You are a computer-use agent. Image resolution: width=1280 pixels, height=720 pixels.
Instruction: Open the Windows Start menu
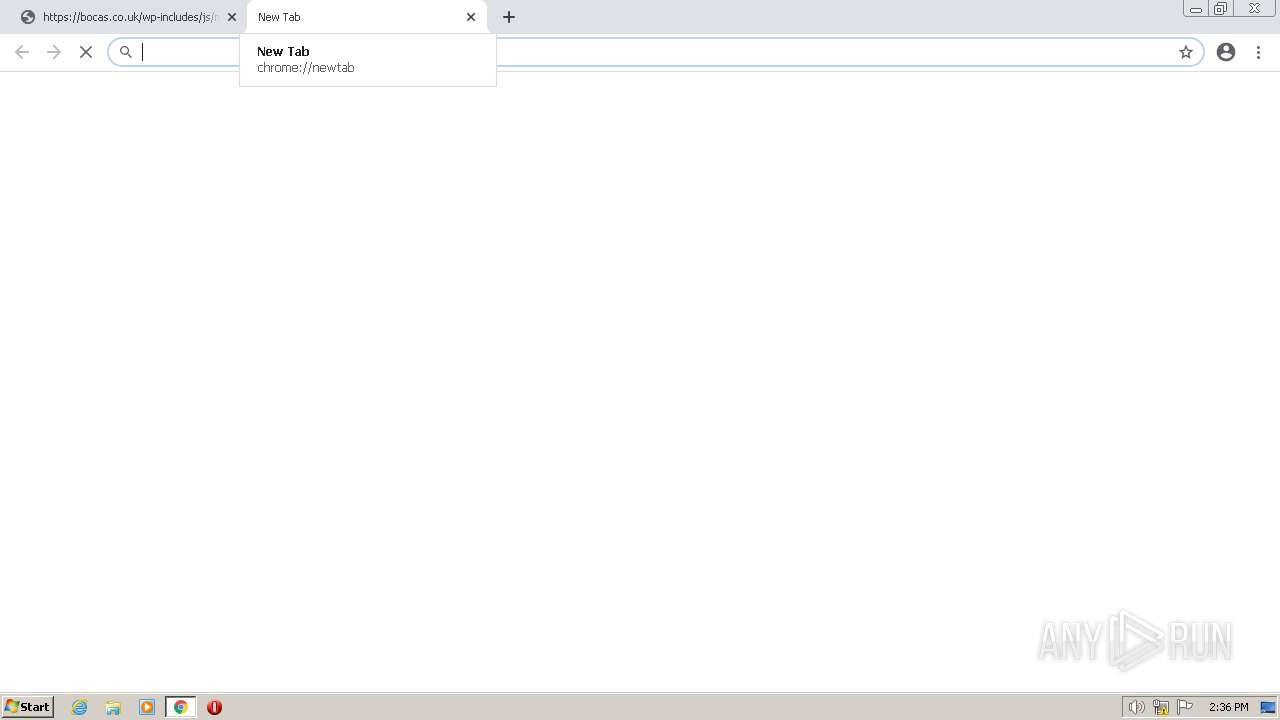28,707
